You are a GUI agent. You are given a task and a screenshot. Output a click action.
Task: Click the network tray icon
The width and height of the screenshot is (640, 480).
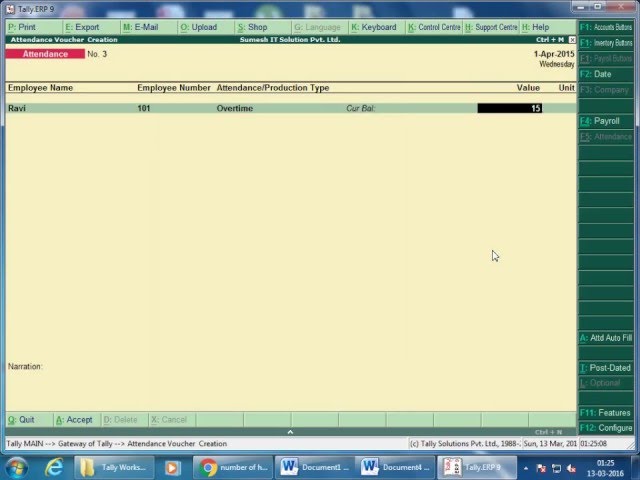point(556,468)
